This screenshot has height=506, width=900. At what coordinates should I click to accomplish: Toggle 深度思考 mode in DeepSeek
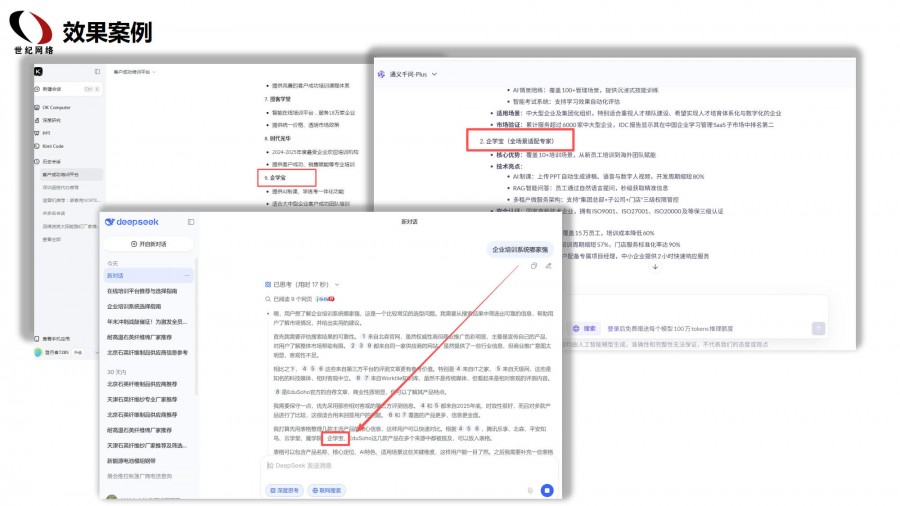click(284, 490)
